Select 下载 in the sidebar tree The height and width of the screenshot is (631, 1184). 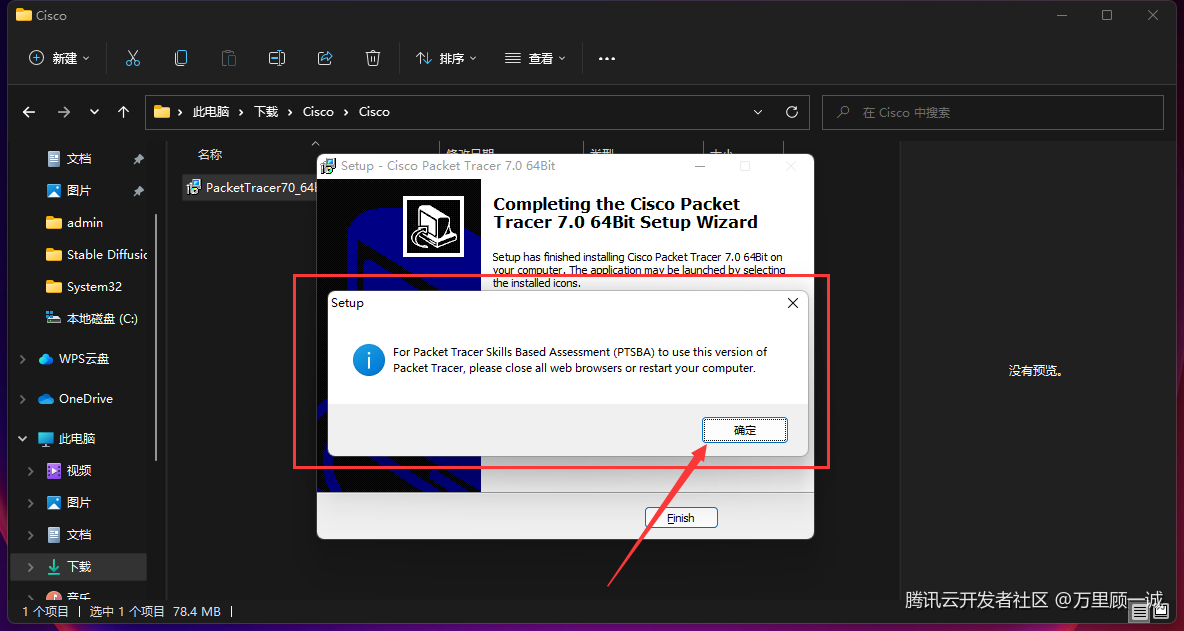click(x=79, y=566)
